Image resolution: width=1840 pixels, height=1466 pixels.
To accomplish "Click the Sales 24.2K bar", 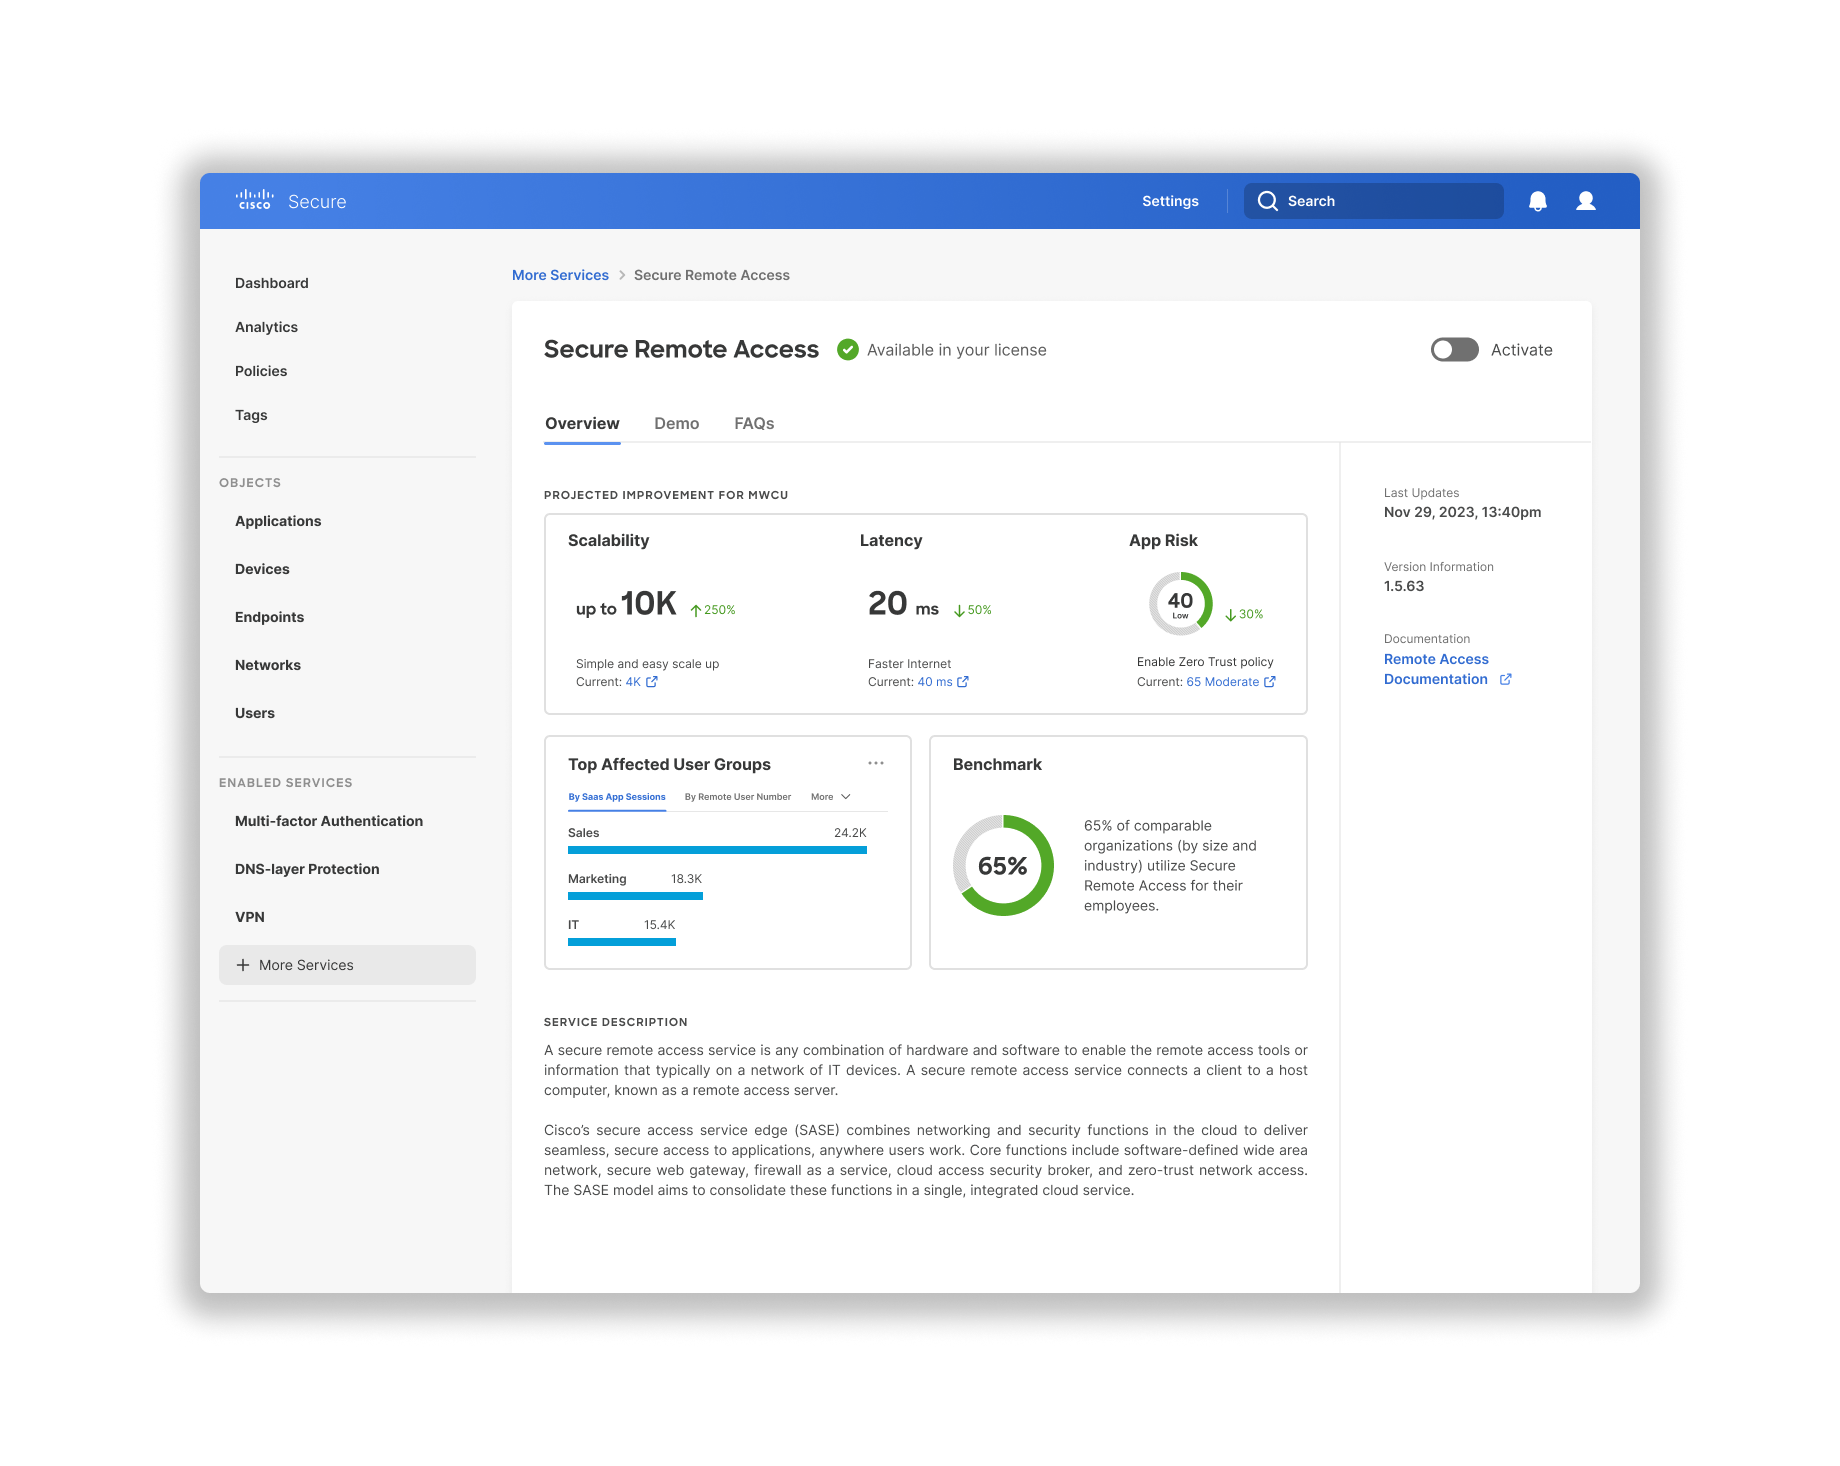I will point(717,850).
